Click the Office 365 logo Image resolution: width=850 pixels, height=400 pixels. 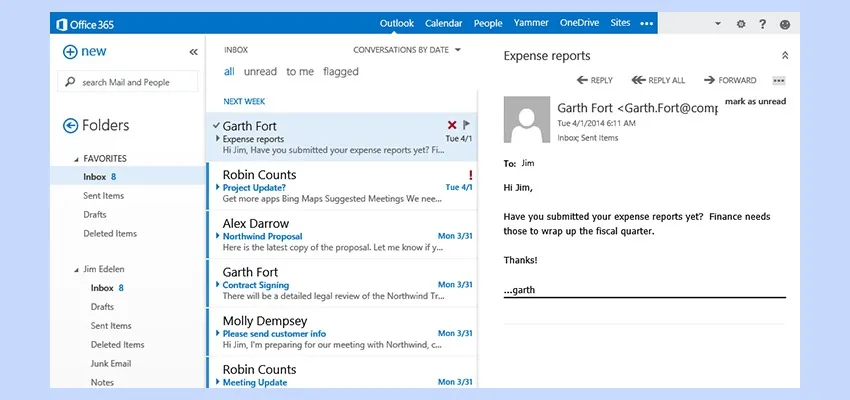(85, 24)
